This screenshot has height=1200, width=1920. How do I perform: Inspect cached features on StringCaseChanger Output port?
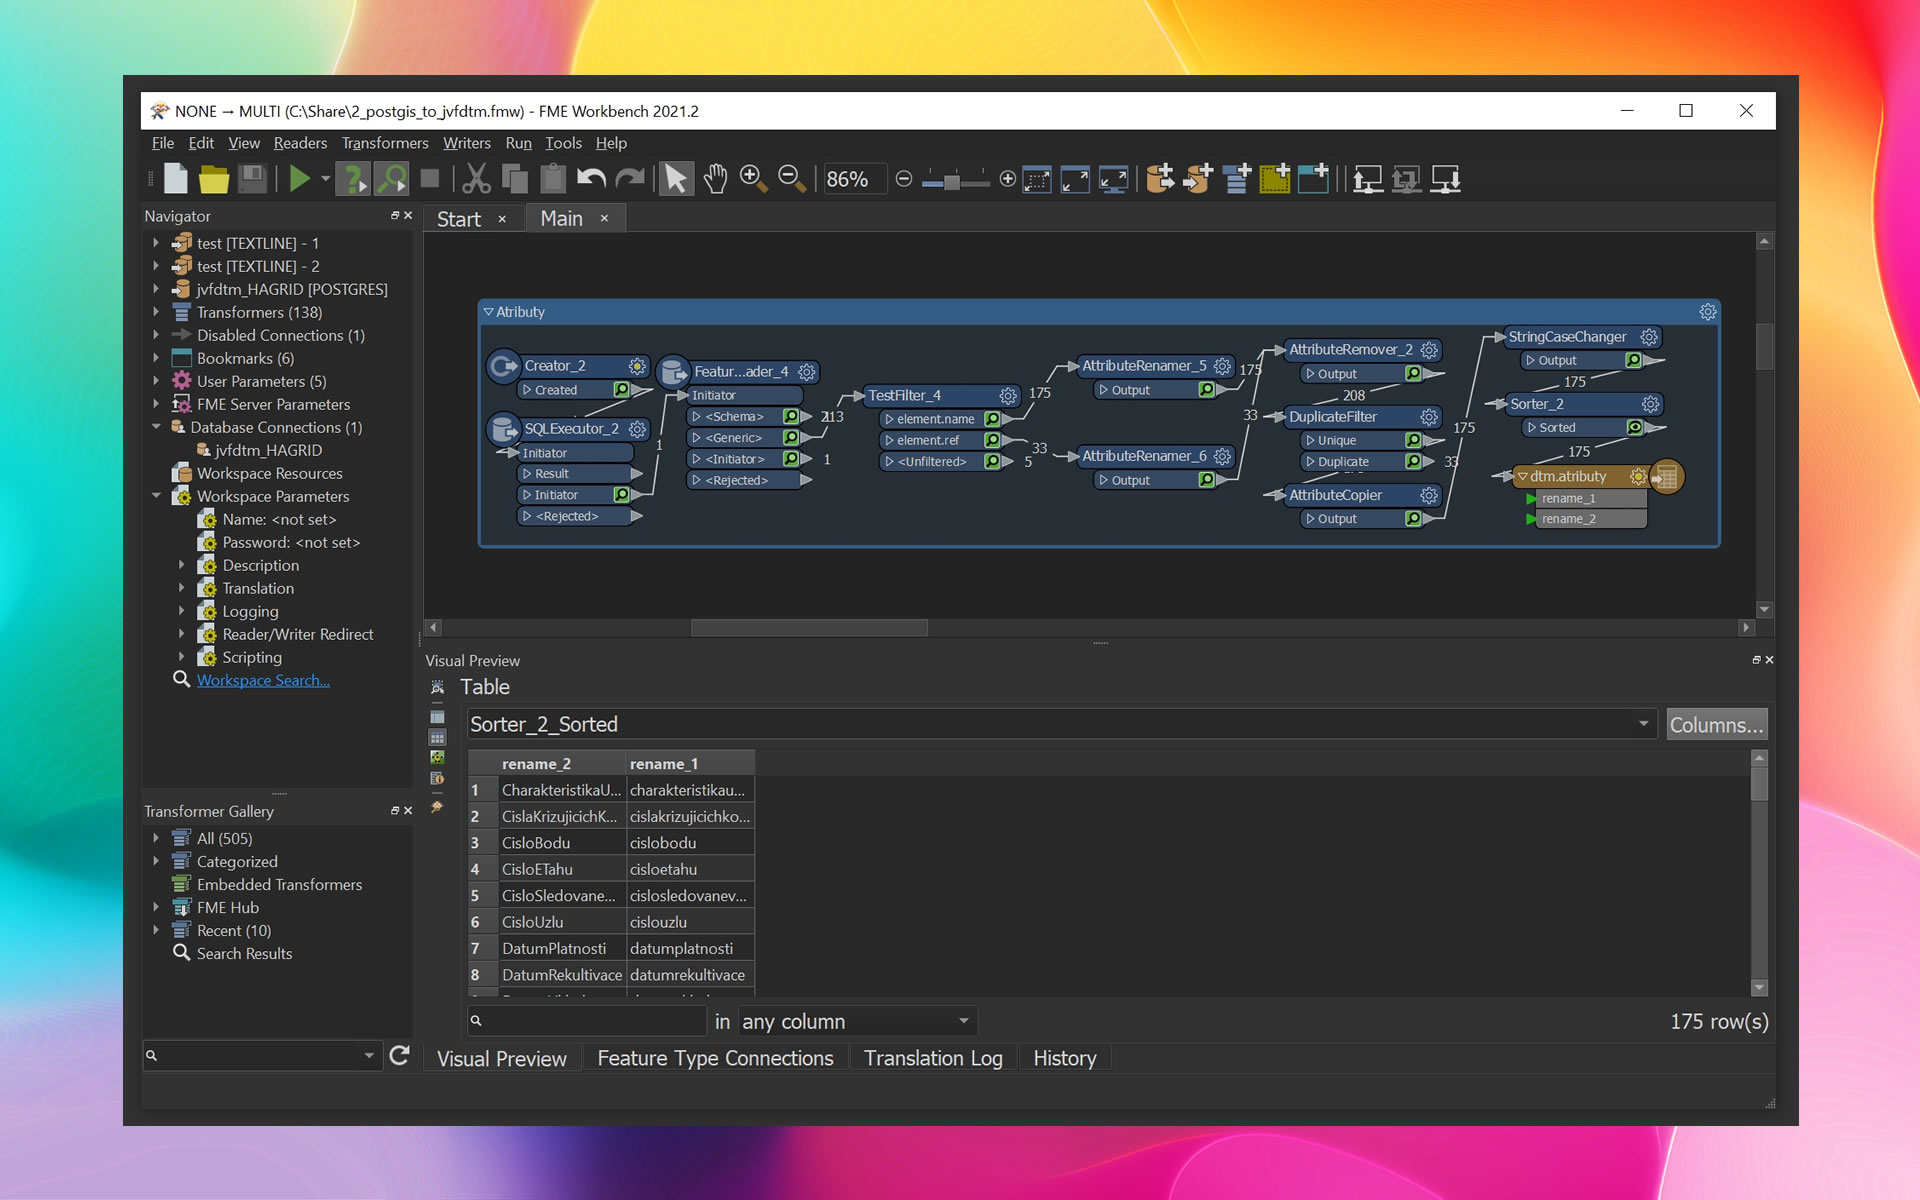1633,360
